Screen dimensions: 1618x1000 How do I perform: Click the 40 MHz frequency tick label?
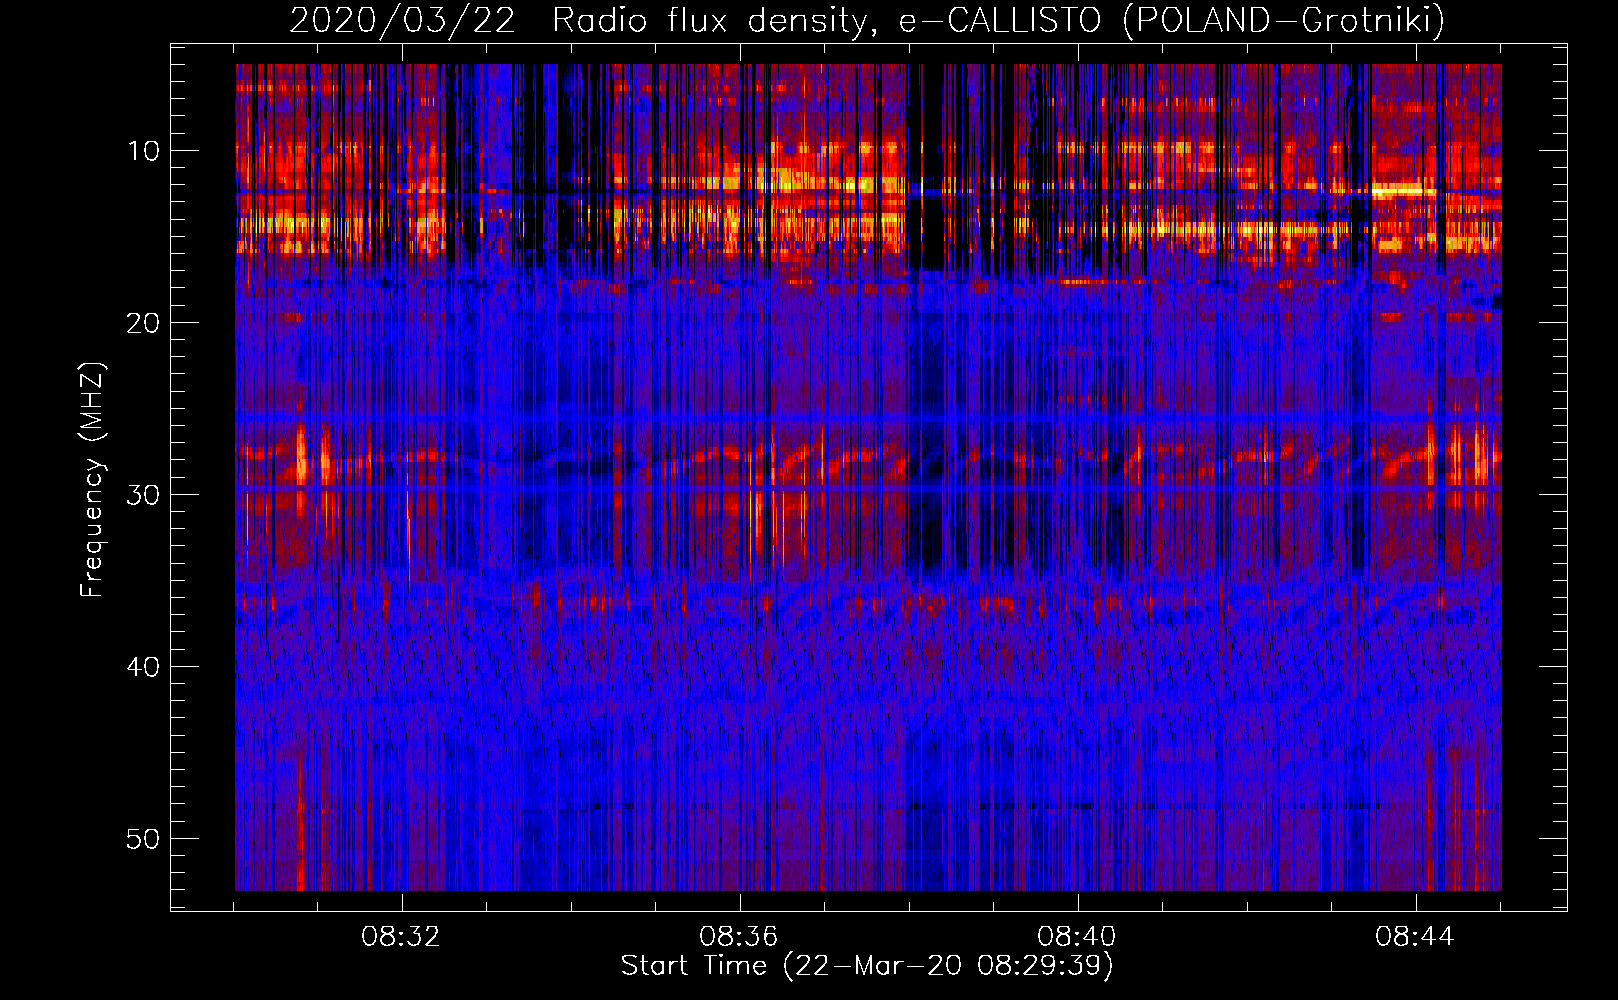click(x=144, y=667)
